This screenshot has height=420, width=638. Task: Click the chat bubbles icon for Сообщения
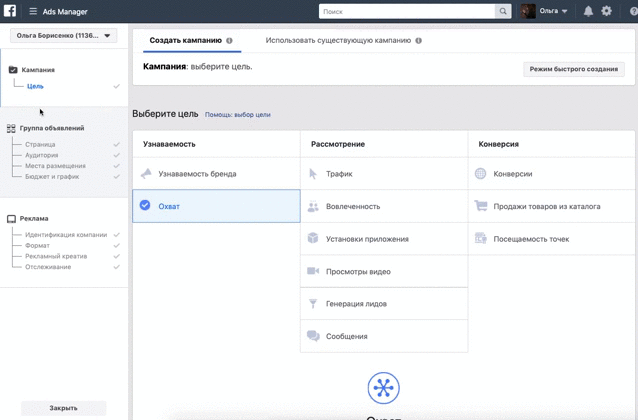coord(313,336)
